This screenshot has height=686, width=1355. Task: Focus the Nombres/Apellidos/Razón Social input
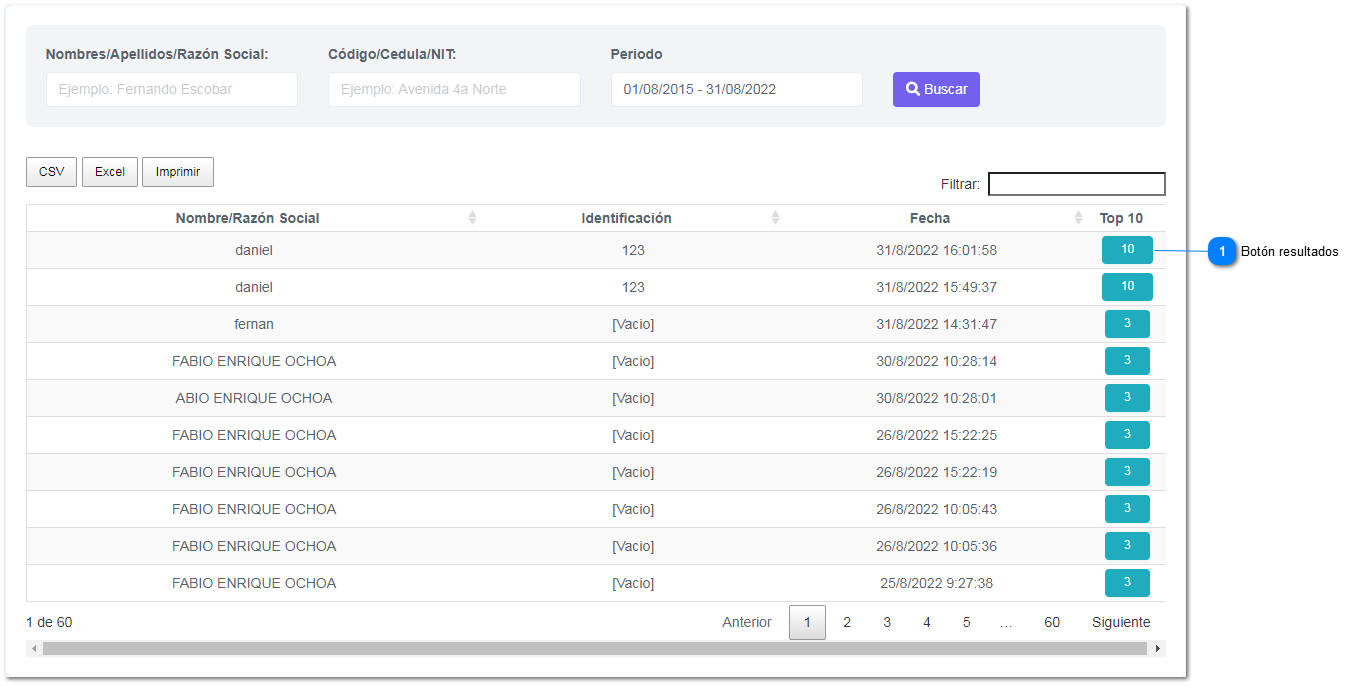172,89
